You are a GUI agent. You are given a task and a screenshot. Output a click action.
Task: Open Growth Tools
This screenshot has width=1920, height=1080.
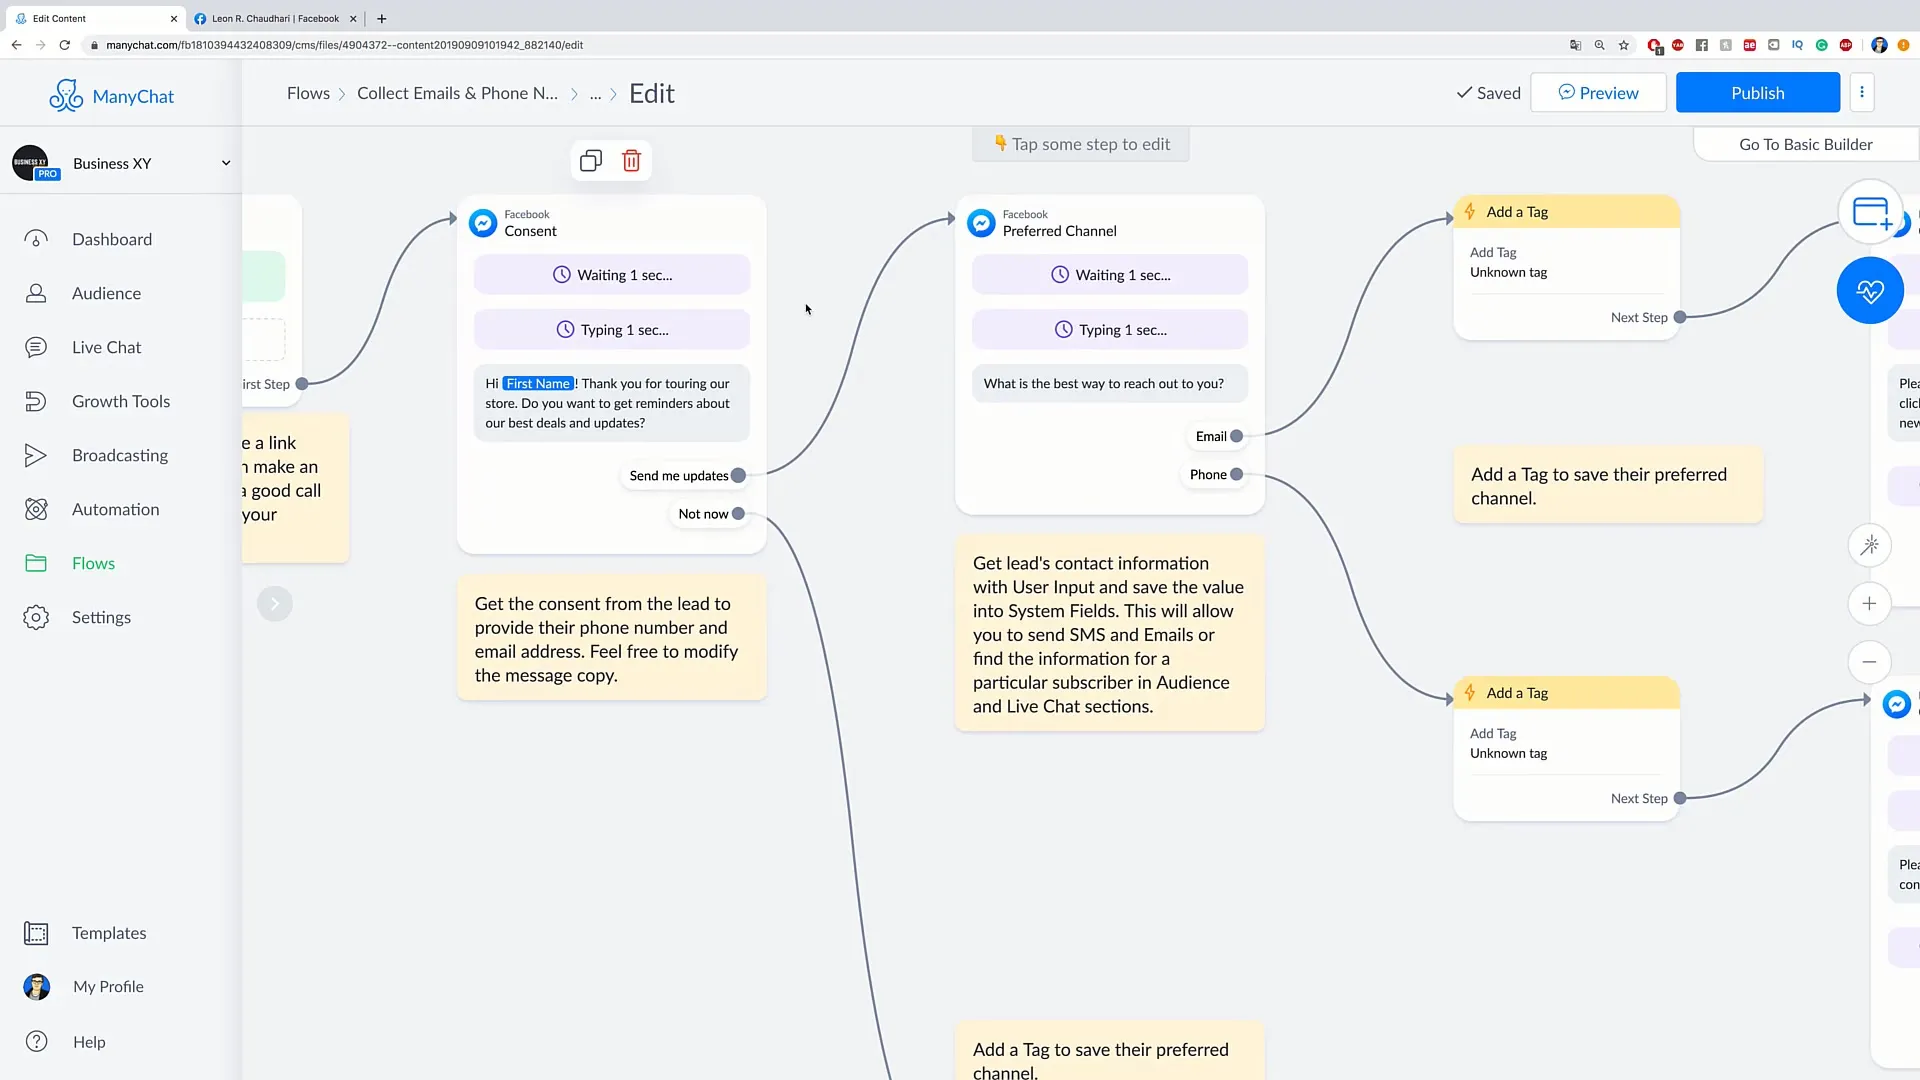pos(121,401)
